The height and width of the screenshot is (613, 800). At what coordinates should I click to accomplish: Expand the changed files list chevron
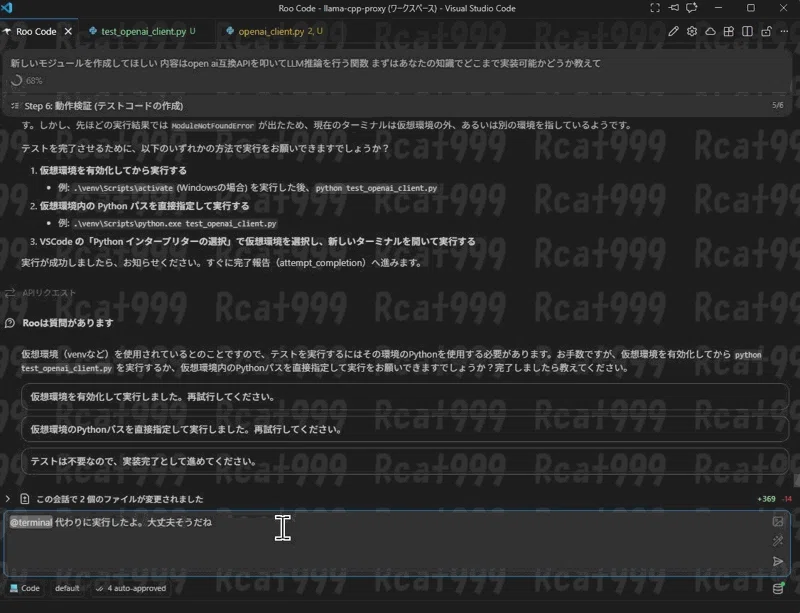point(8,499)
